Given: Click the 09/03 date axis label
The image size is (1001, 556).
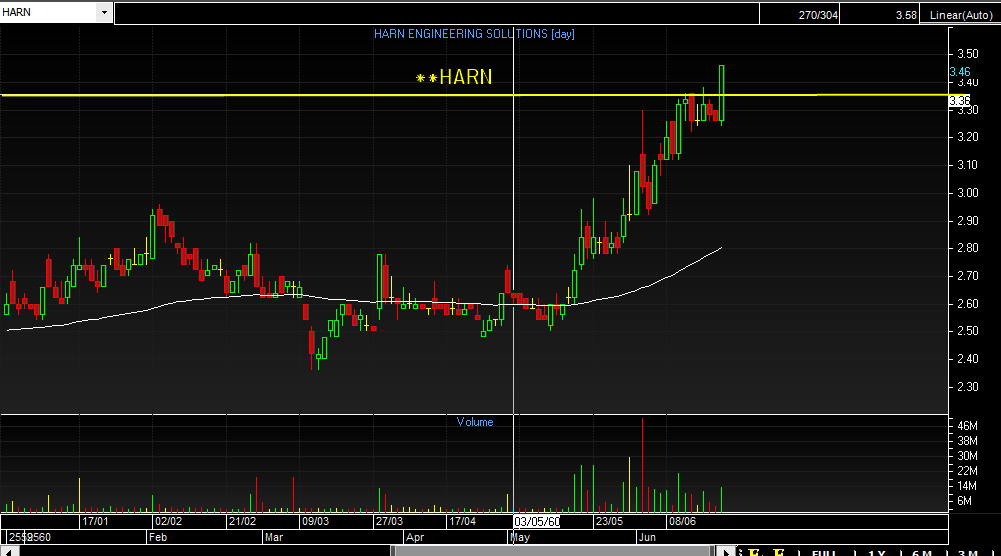Looking at the screenshot, I should [315, 522].
